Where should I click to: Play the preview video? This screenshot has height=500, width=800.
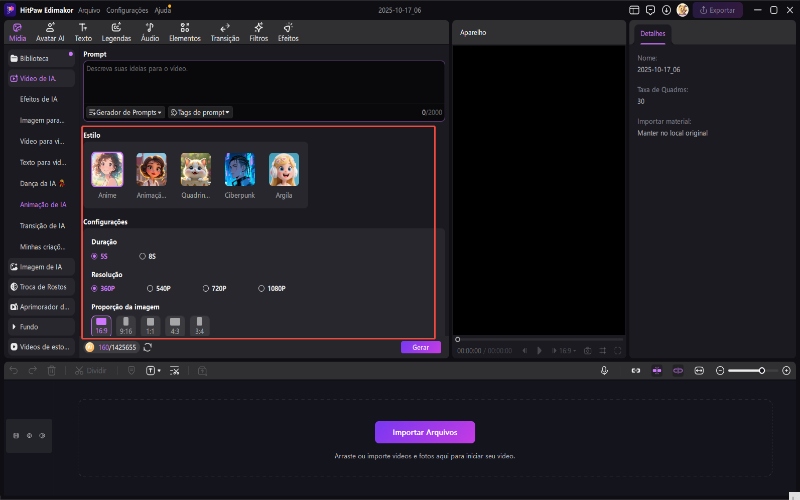539,351
